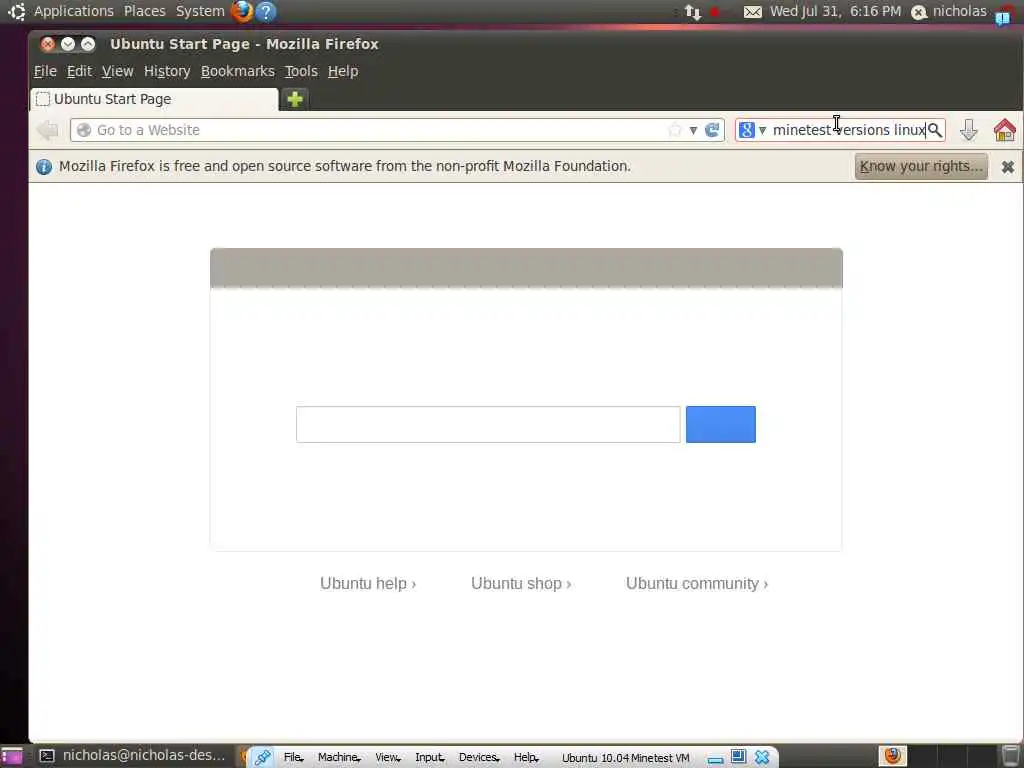Open the Applications menu in top panel
Image resolution: width=1024 pixels, height=768 pixels.
pos(74,11)
